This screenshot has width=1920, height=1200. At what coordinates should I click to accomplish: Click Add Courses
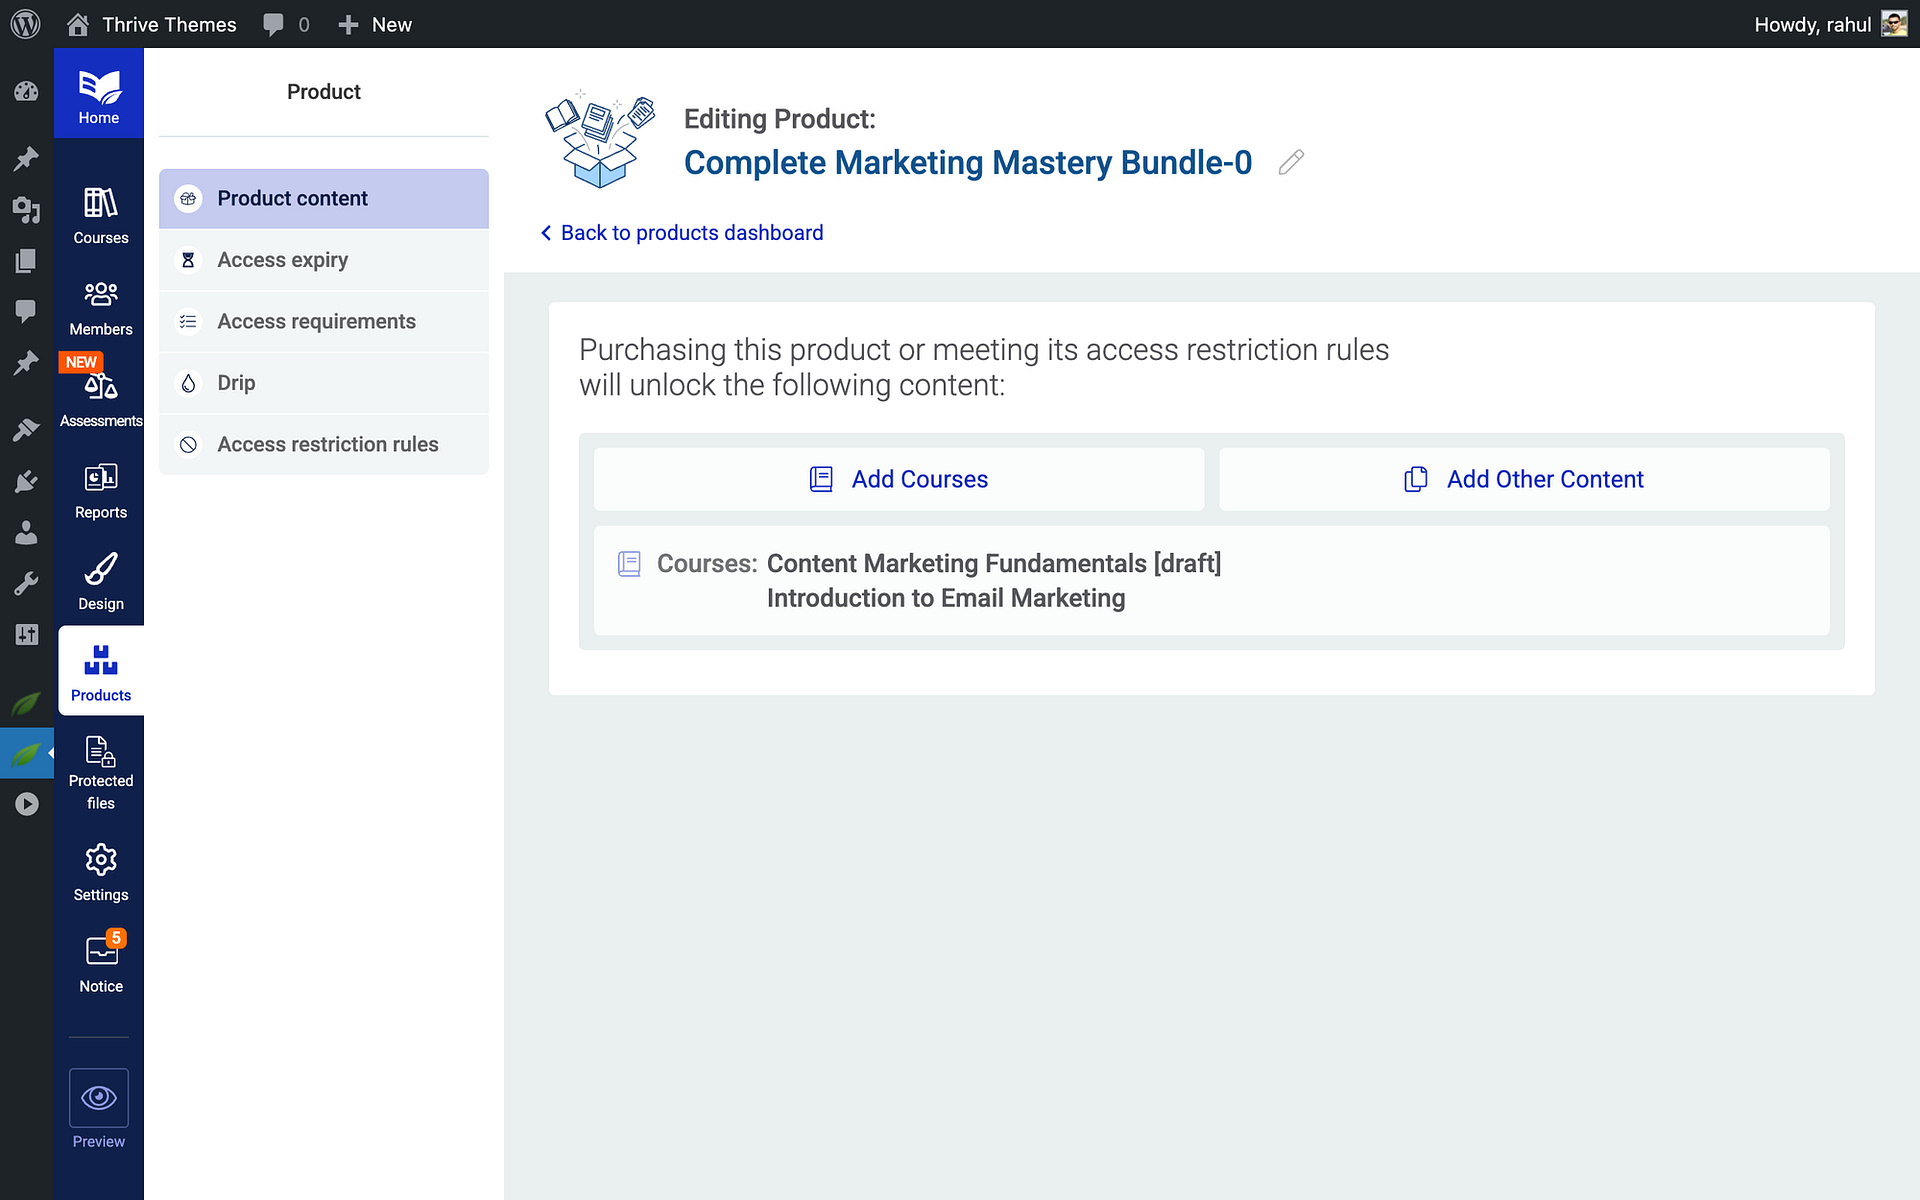(898, 479)
